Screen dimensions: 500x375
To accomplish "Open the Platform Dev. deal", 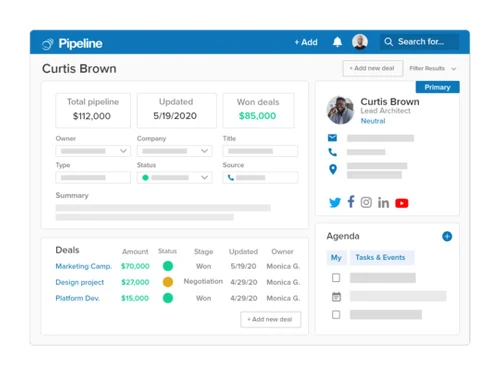I will tap(78, 298).
